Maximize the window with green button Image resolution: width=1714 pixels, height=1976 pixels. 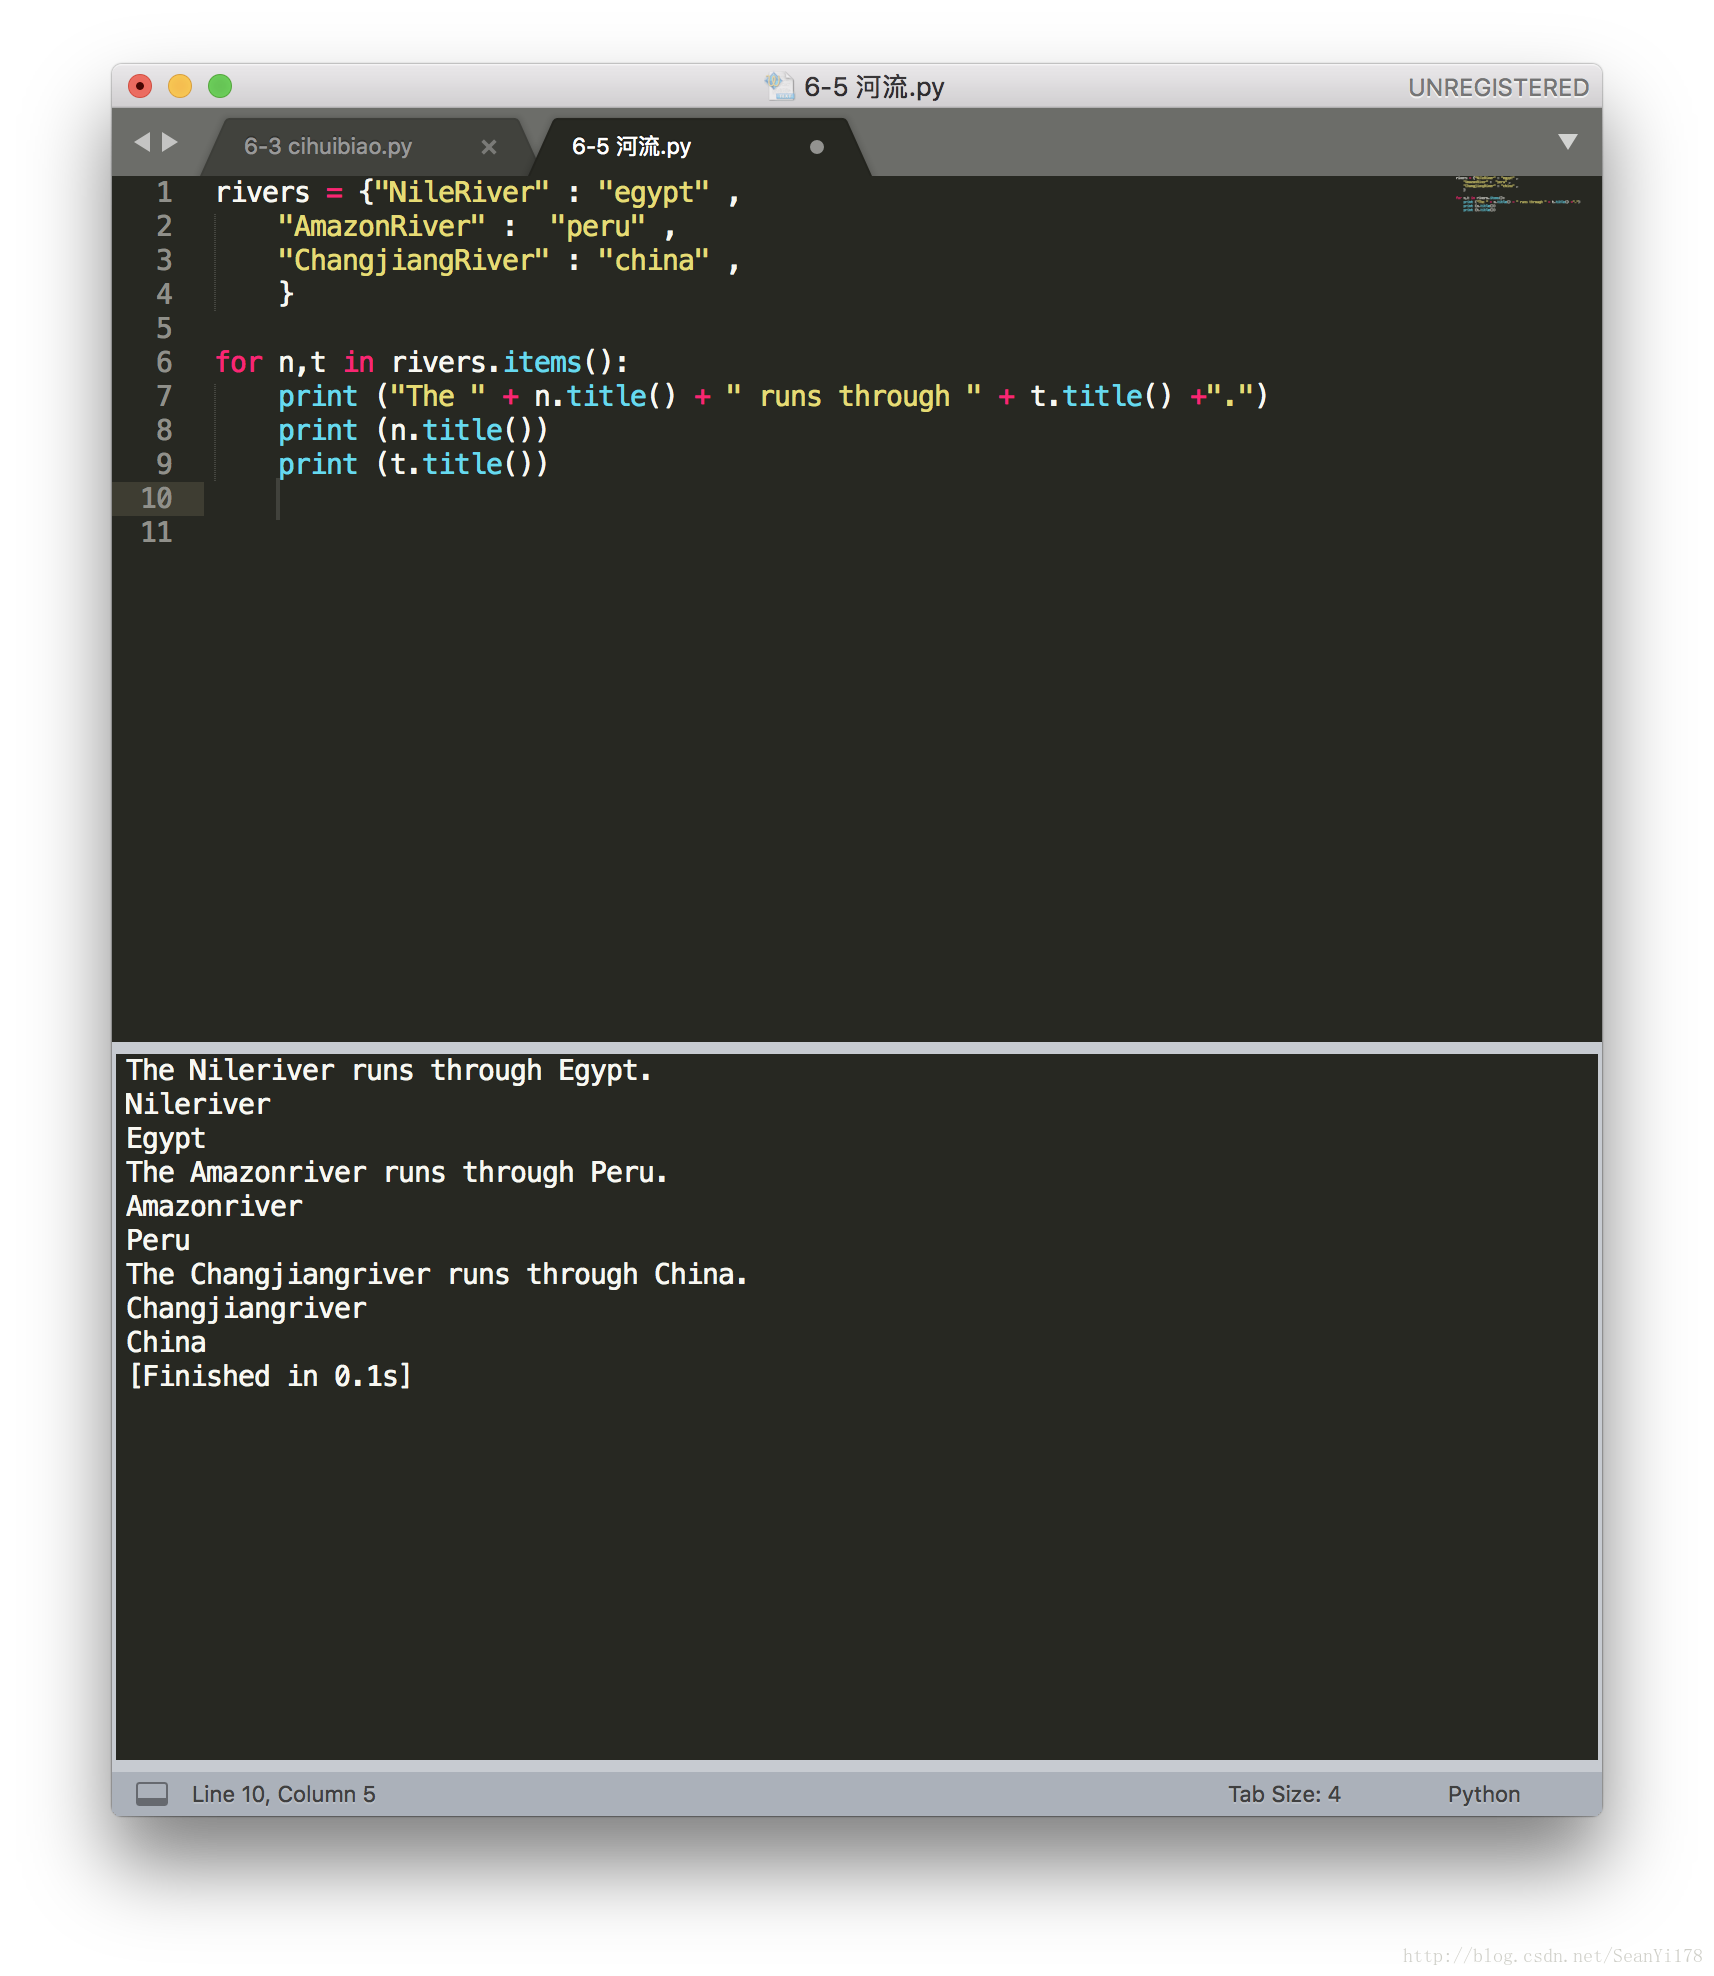220,87
